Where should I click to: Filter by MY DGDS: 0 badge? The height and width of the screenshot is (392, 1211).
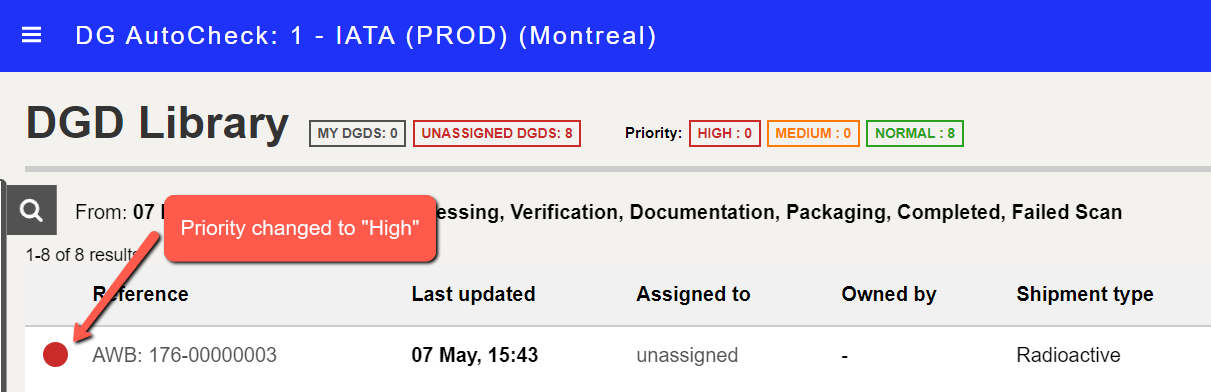click(x=358, y=133)
